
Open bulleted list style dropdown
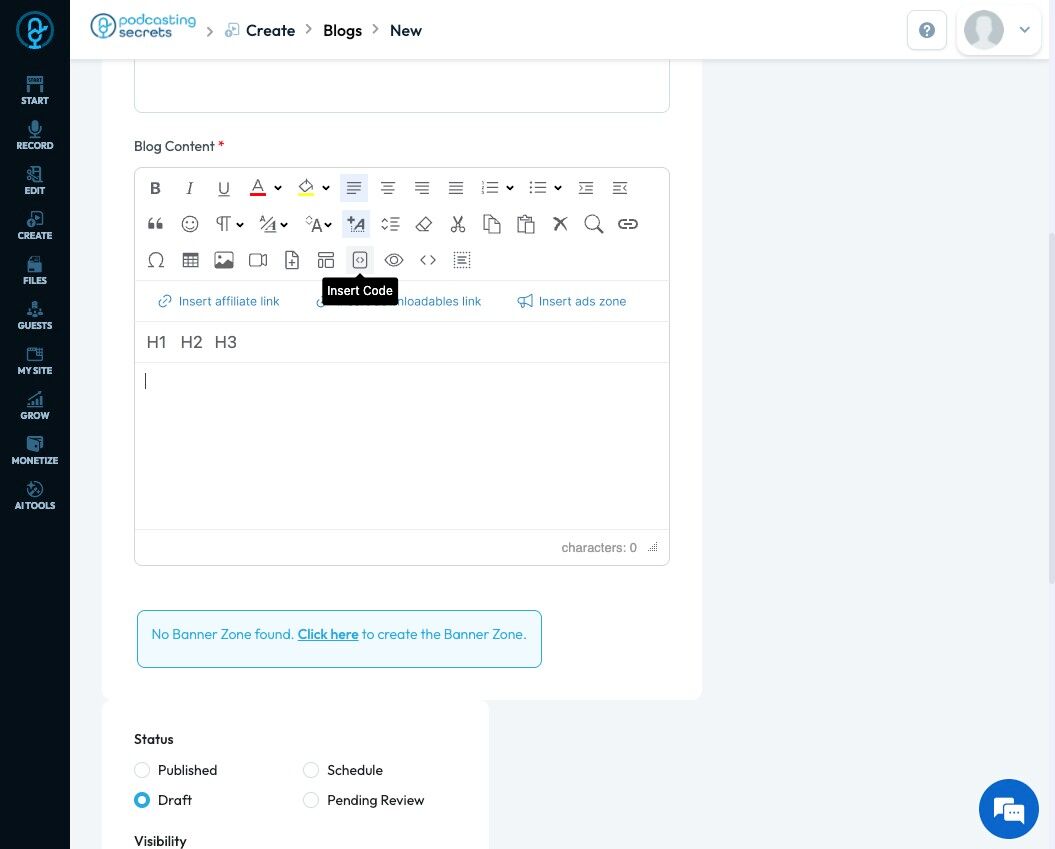pyautogui.click(x=558, y=188)
